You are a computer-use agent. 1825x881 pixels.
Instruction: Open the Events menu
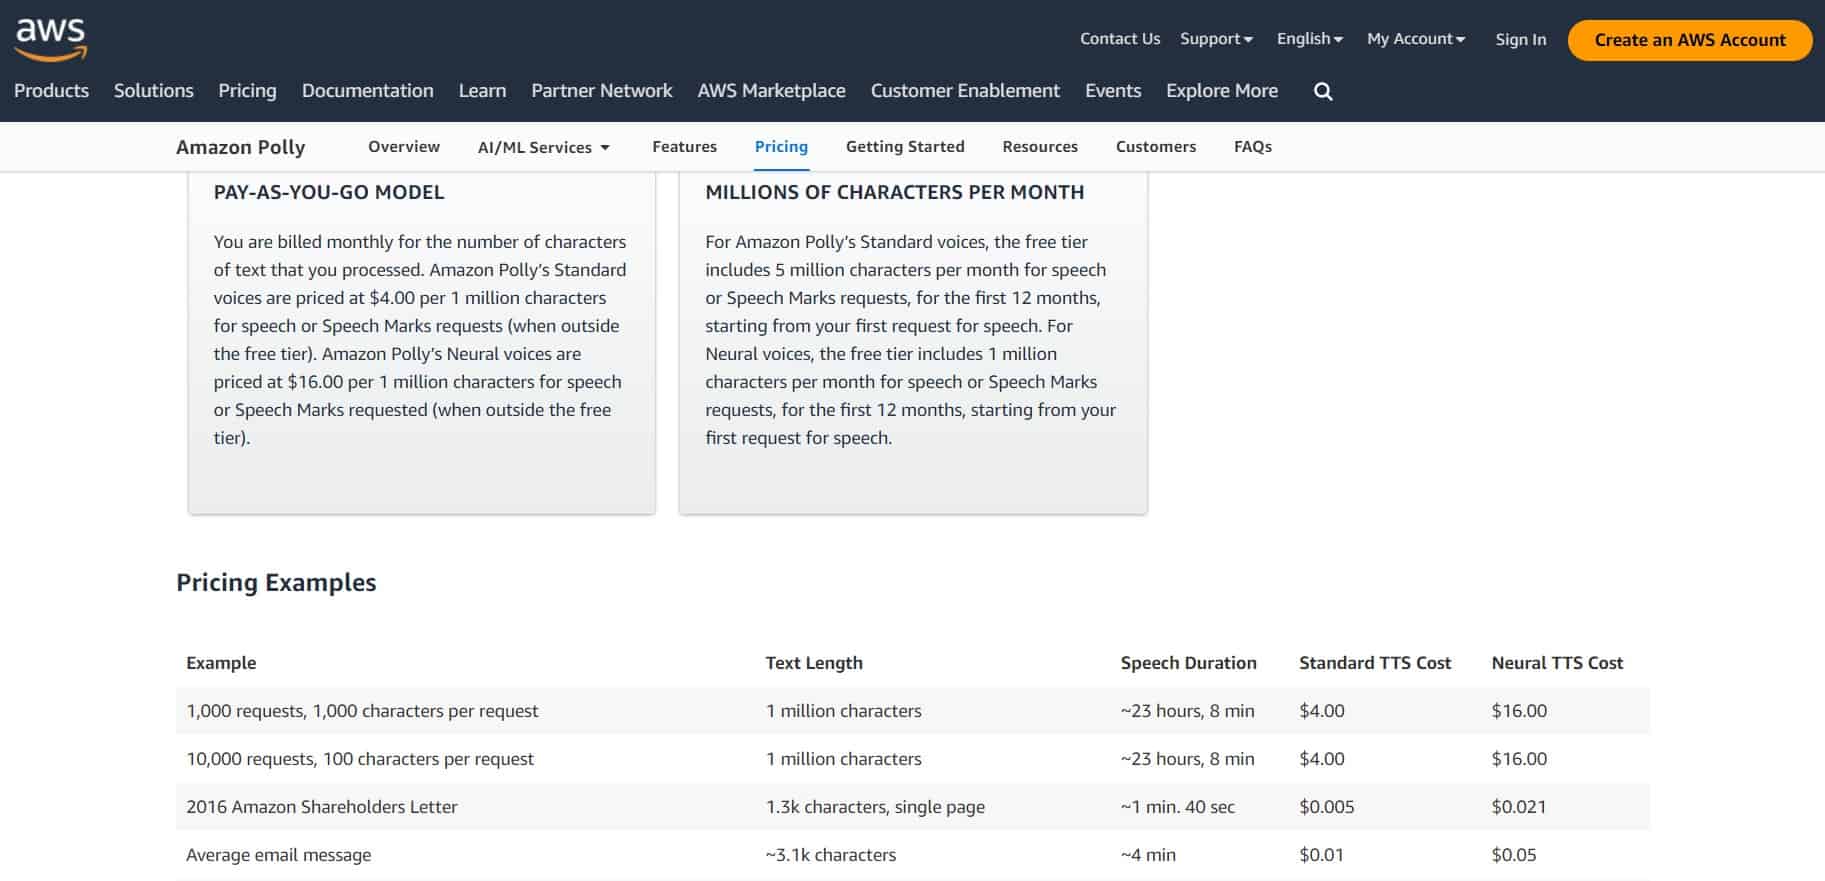(1113, 91)
